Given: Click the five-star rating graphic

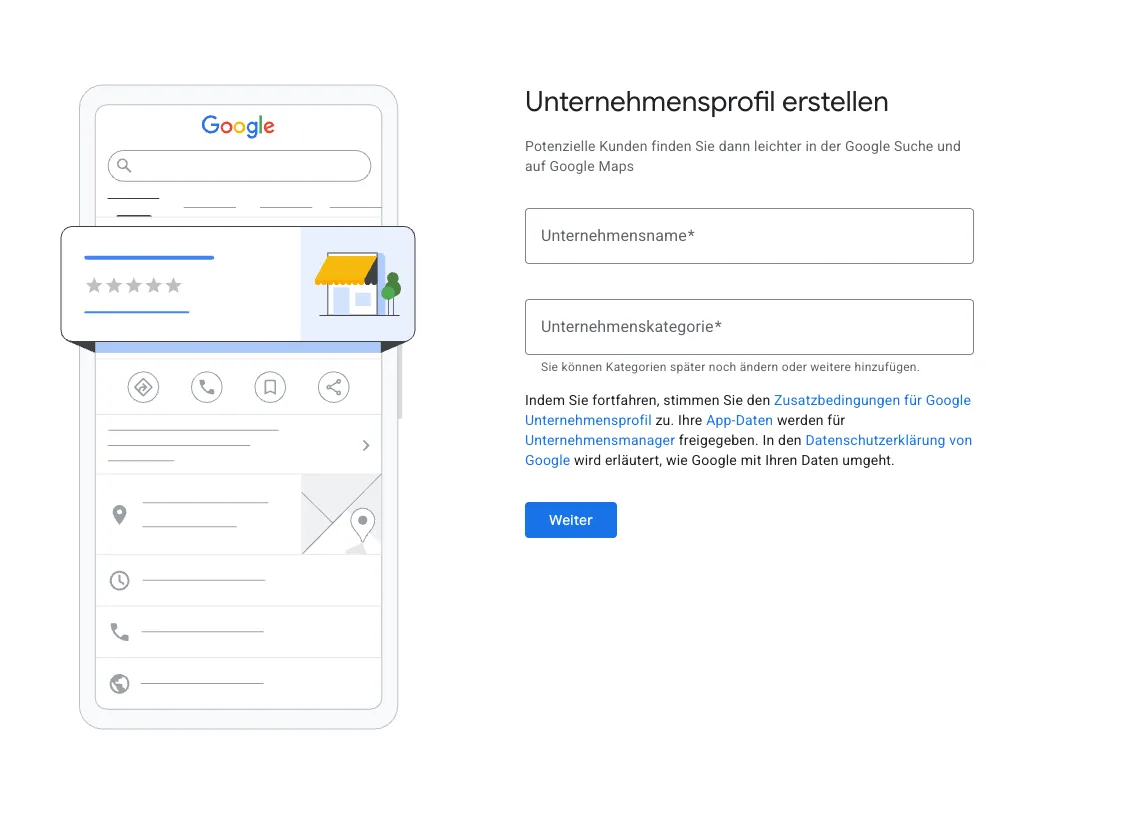Looking at the screenshot, I should [x=133, y=286].
